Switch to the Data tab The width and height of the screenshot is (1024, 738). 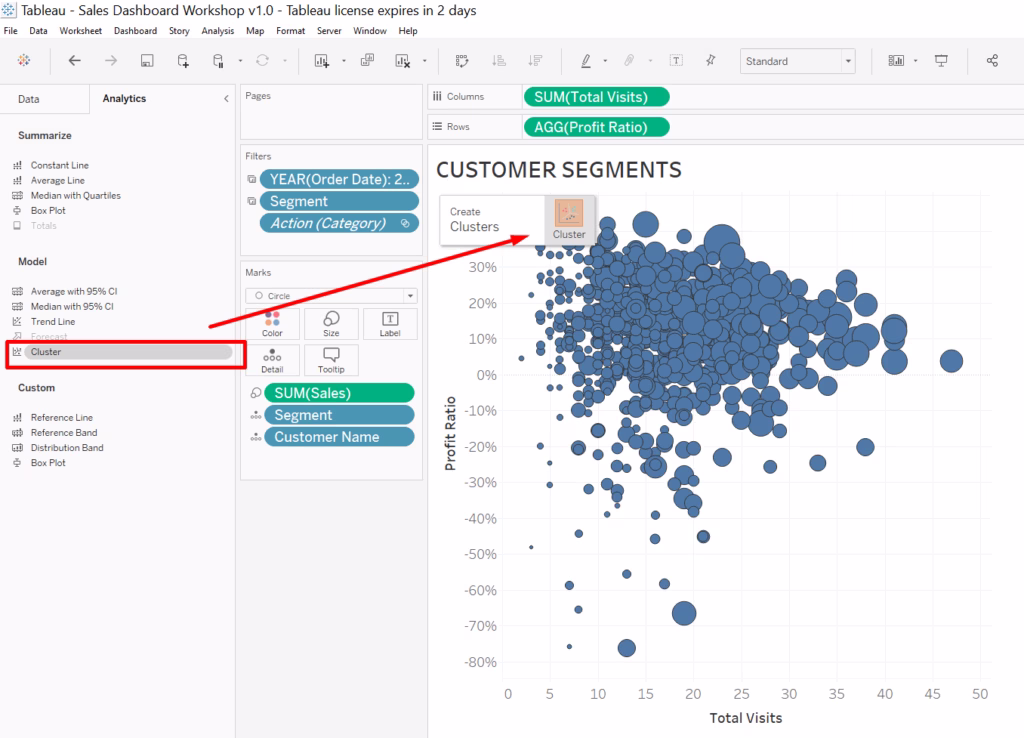click(29, 99)
